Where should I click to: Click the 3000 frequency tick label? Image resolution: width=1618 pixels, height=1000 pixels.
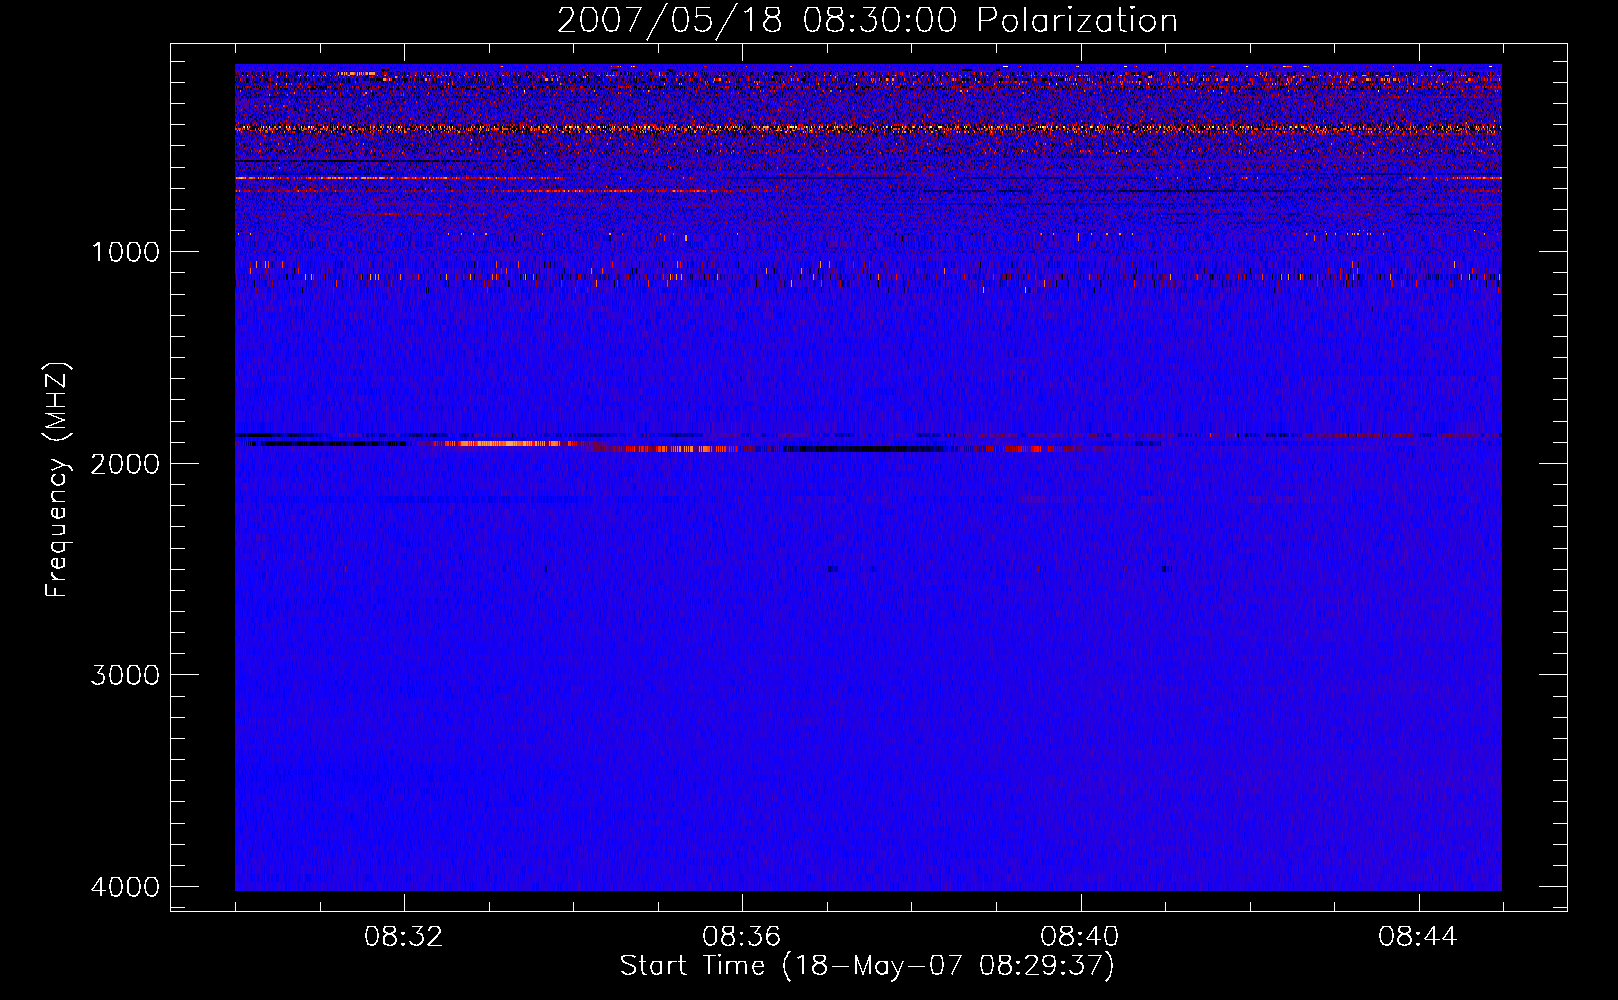(x=125, y=674)
